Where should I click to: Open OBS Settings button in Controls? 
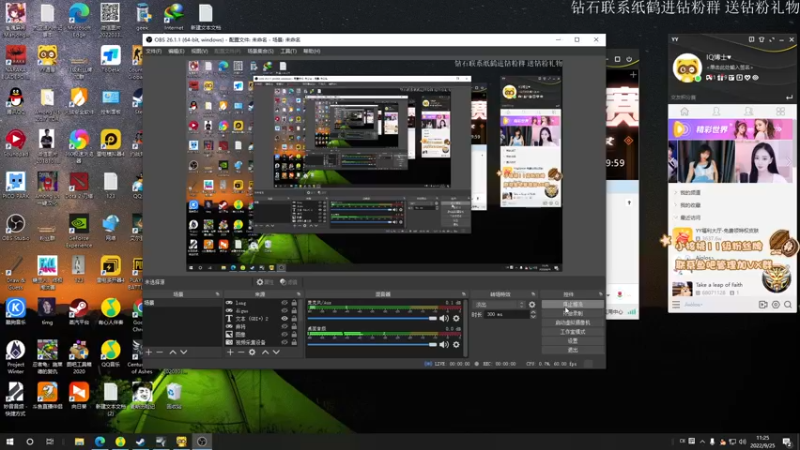pos(572,341)
